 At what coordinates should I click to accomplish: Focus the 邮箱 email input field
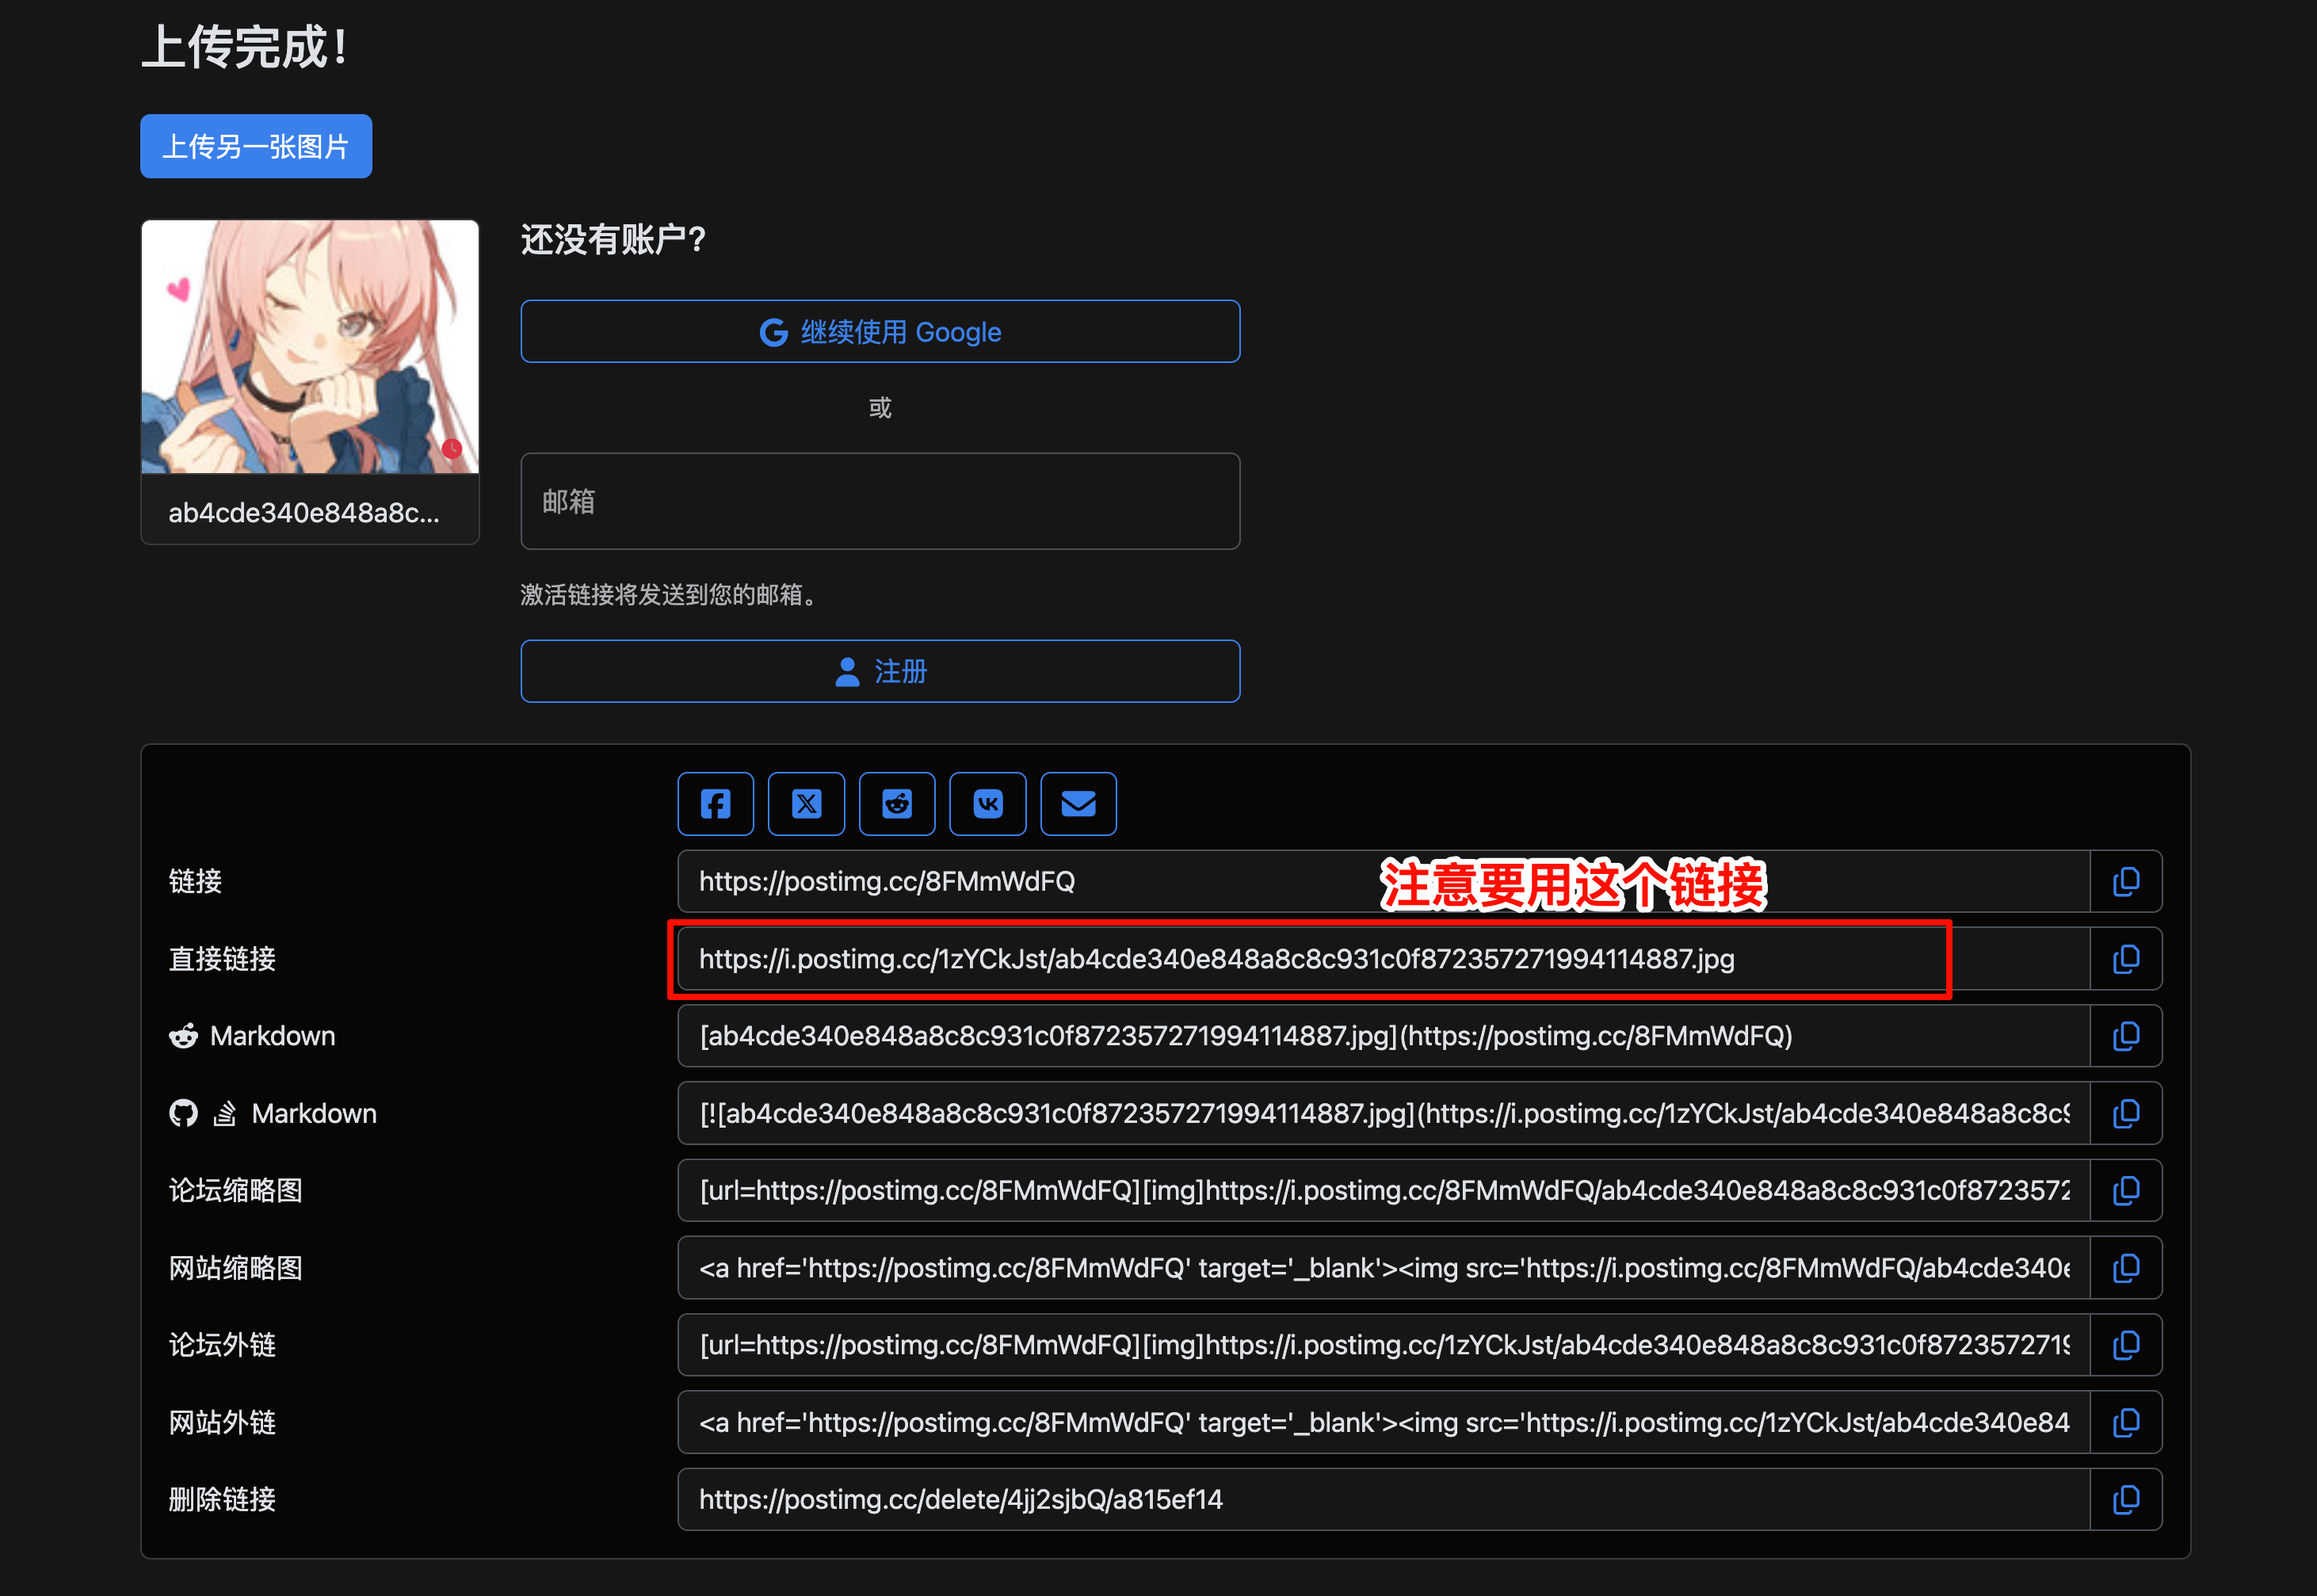(x=880, y=501)
